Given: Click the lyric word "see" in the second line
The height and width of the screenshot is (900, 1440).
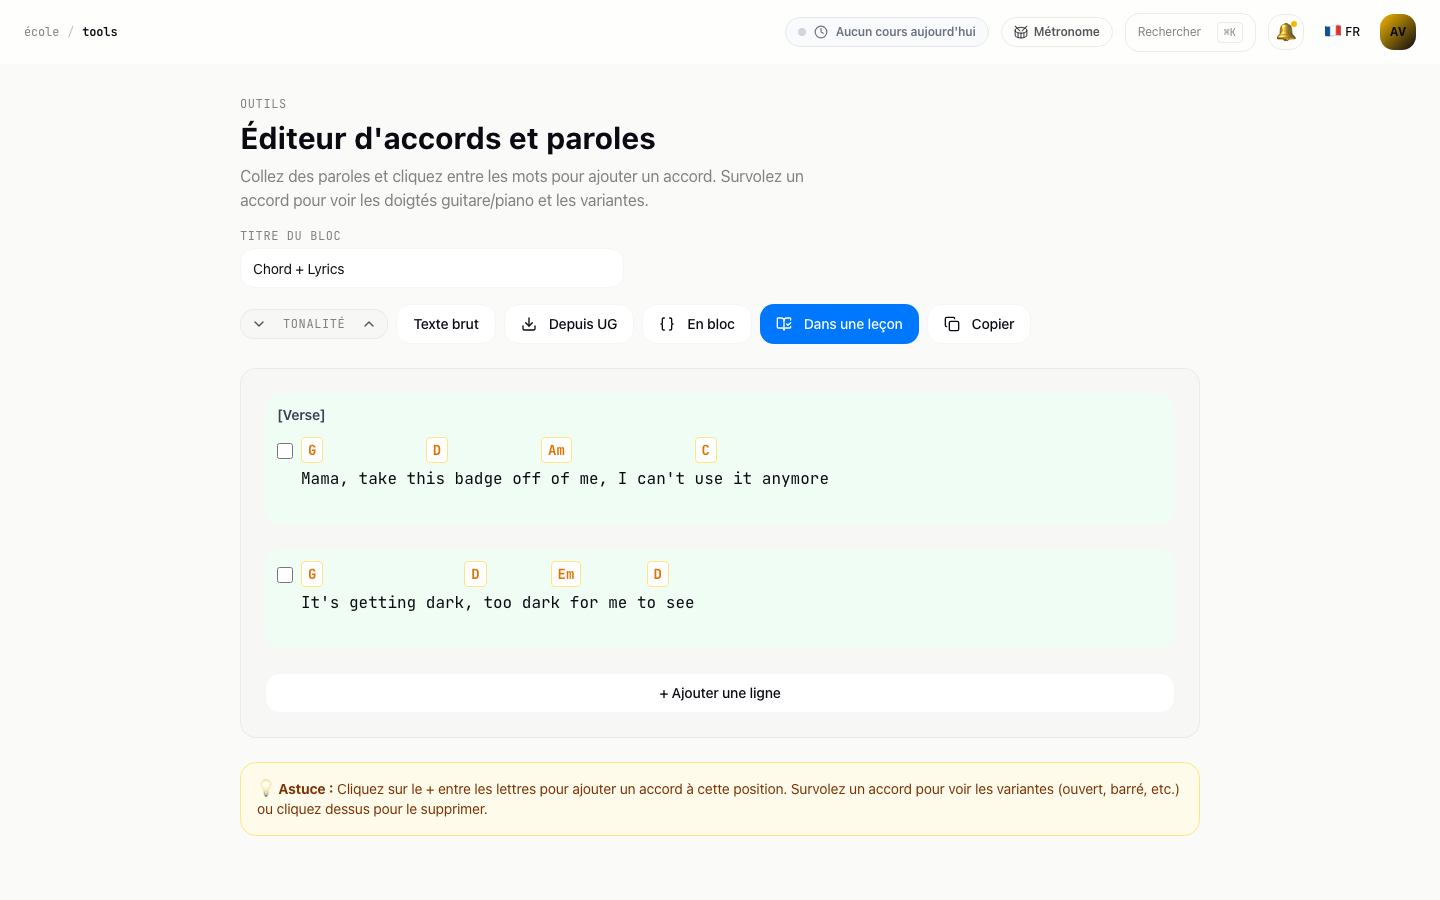Looking at the screenshot, I should [x=680, y=603].
